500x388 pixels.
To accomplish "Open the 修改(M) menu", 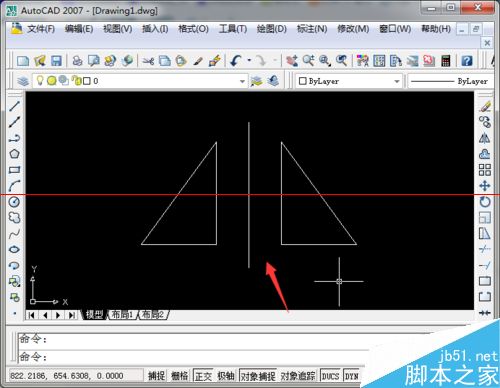I will [x=353, y=29].
